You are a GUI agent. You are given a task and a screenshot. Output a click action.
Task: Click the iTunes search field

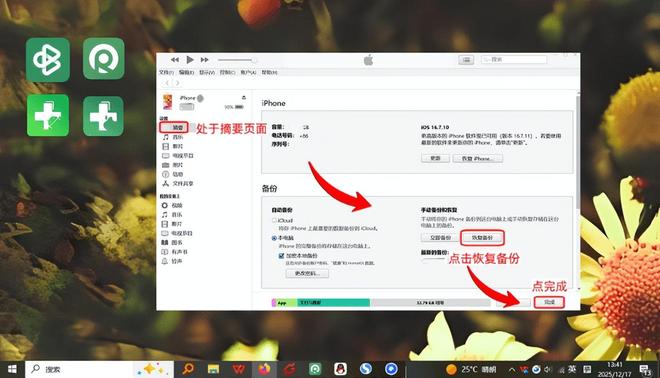pos(514,60)
